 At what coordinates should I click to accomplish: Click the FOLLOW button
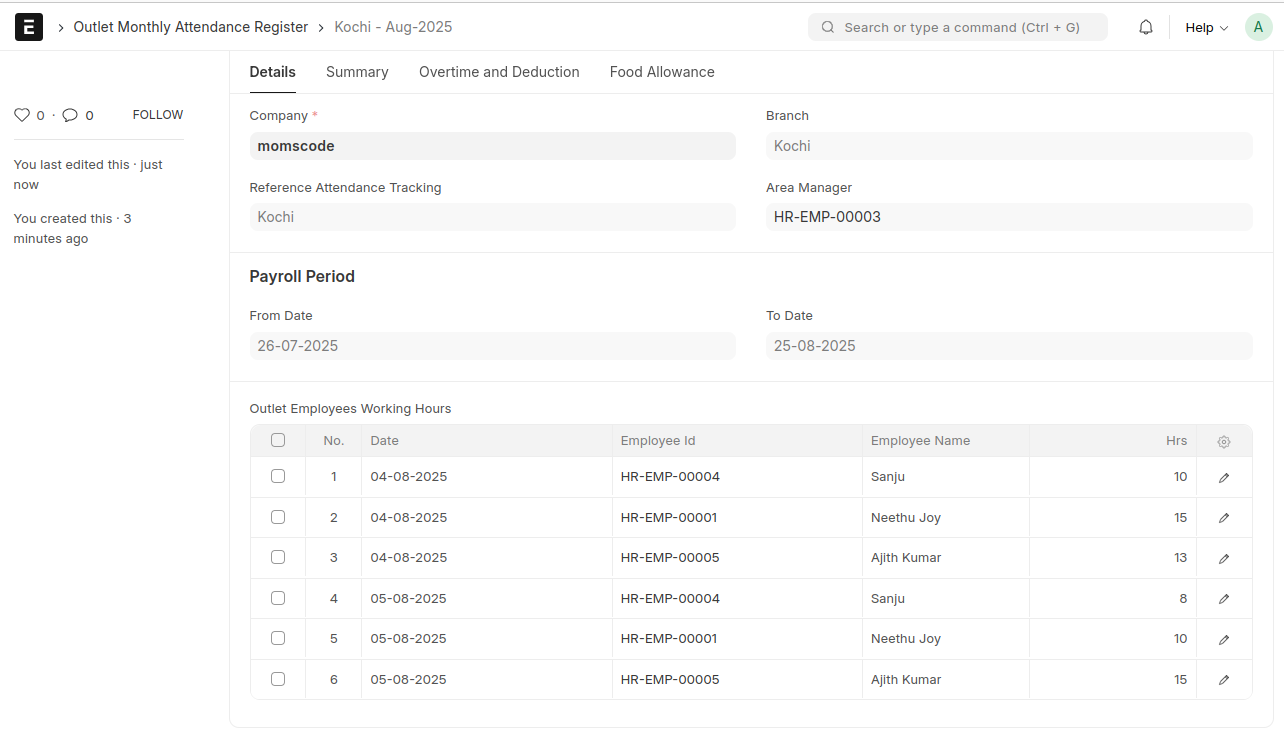(158, 115)
